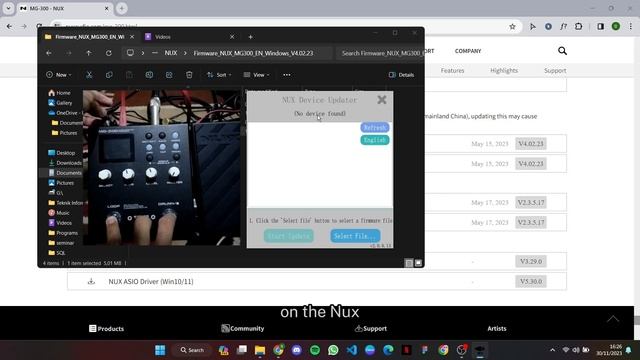
Task: Open Discord from the taskbar
Action: [x=296, y=350]
